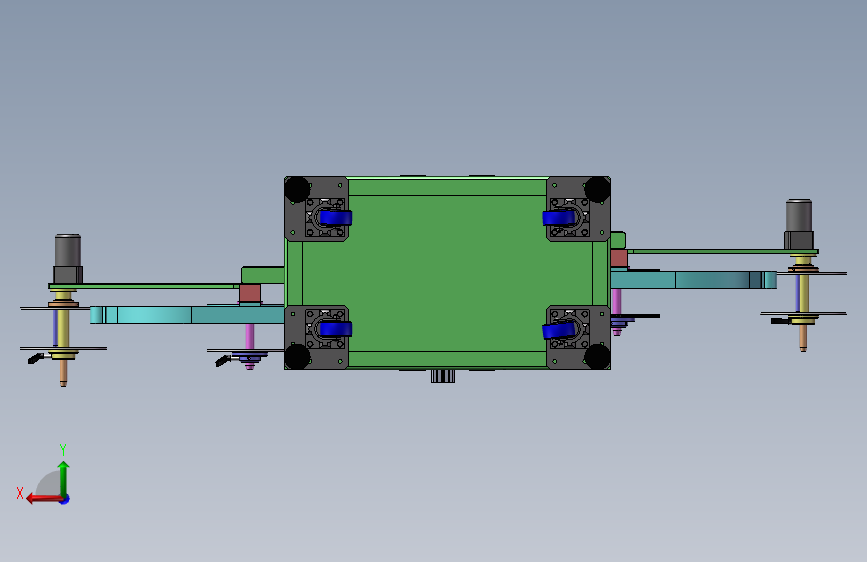Select the long thin green bar on the right arm
This screenshot has width=867, height=562.
pyautogui.click(x=723, y=251)
